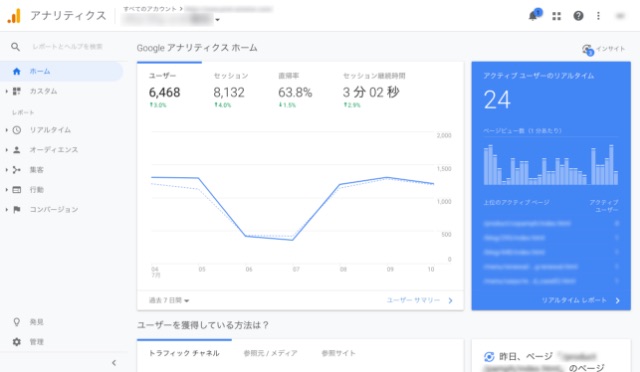Click the 発見 lightbulb icon
640x372 pixels.
click(16, 322)
